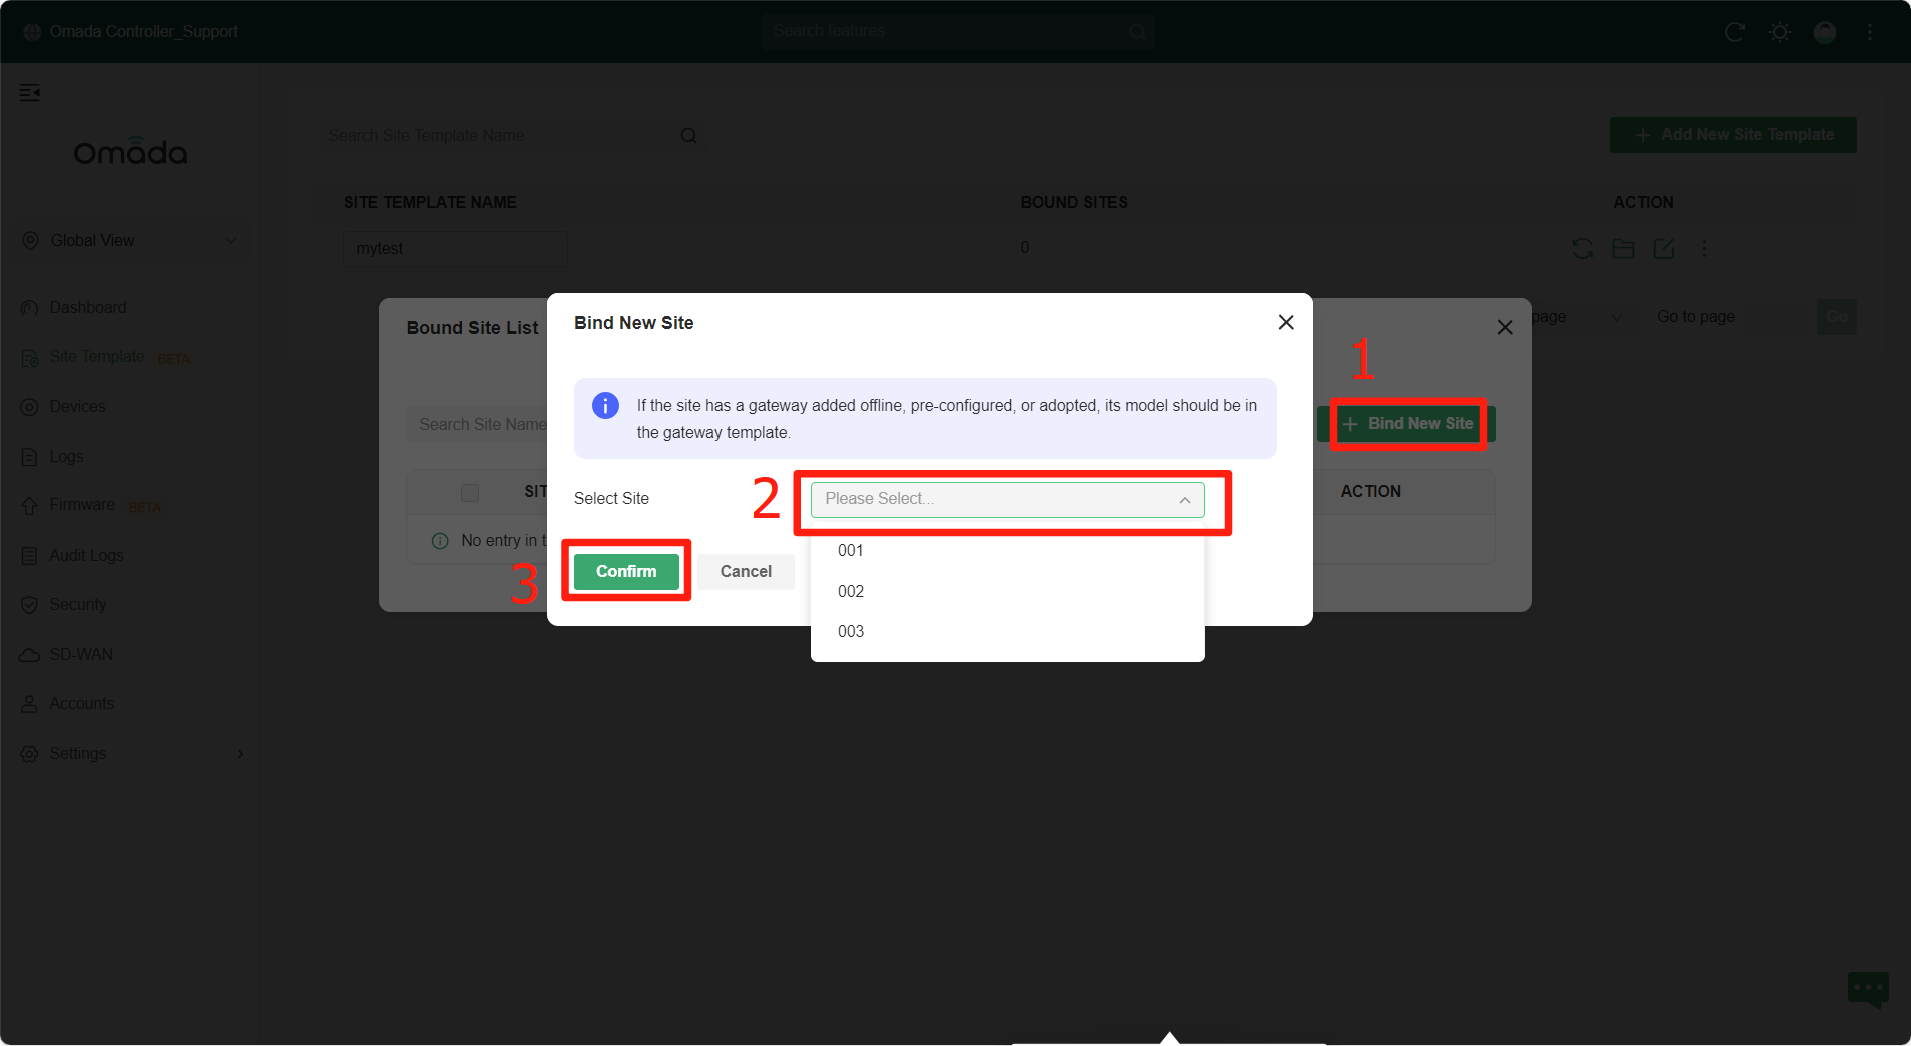1911x1046 pixels.
Task: Click the Omada logo
Action: (x=130, y=152)
